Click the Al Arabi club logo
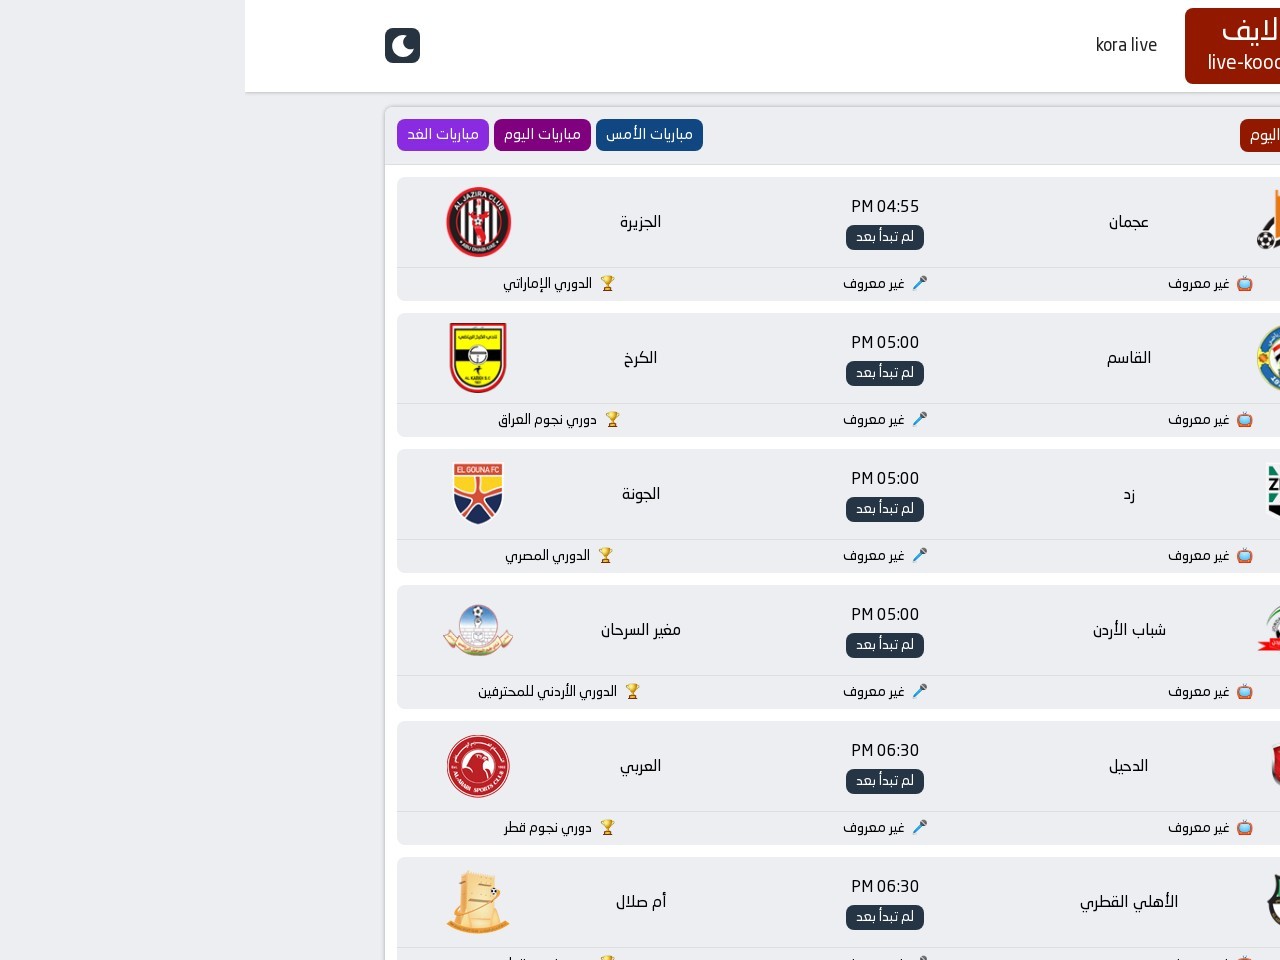 click(x=478, y=766)
